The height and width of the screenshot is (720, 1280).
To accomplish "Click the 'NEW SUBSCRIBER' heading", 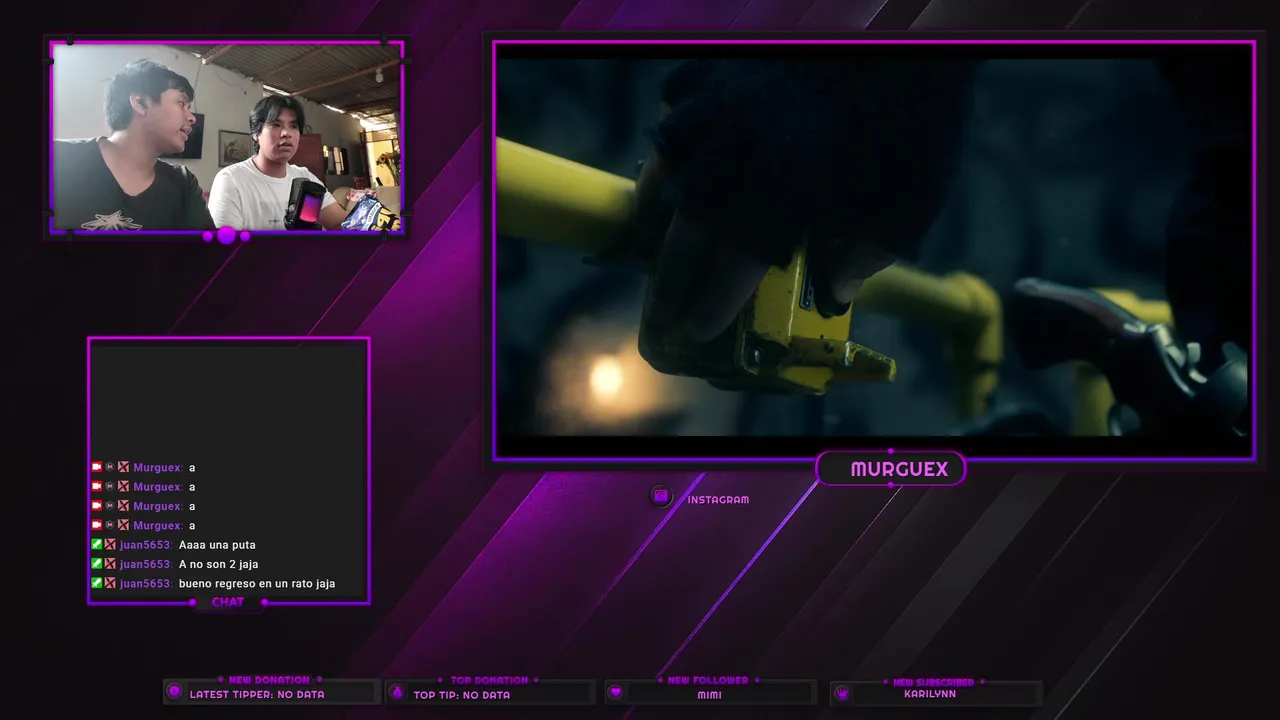I will tap(933, 682).
